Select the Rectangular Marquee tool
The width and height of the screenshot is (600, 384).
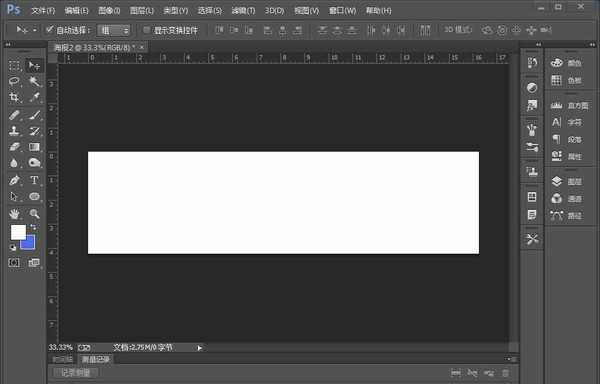[x=14, y=65]
